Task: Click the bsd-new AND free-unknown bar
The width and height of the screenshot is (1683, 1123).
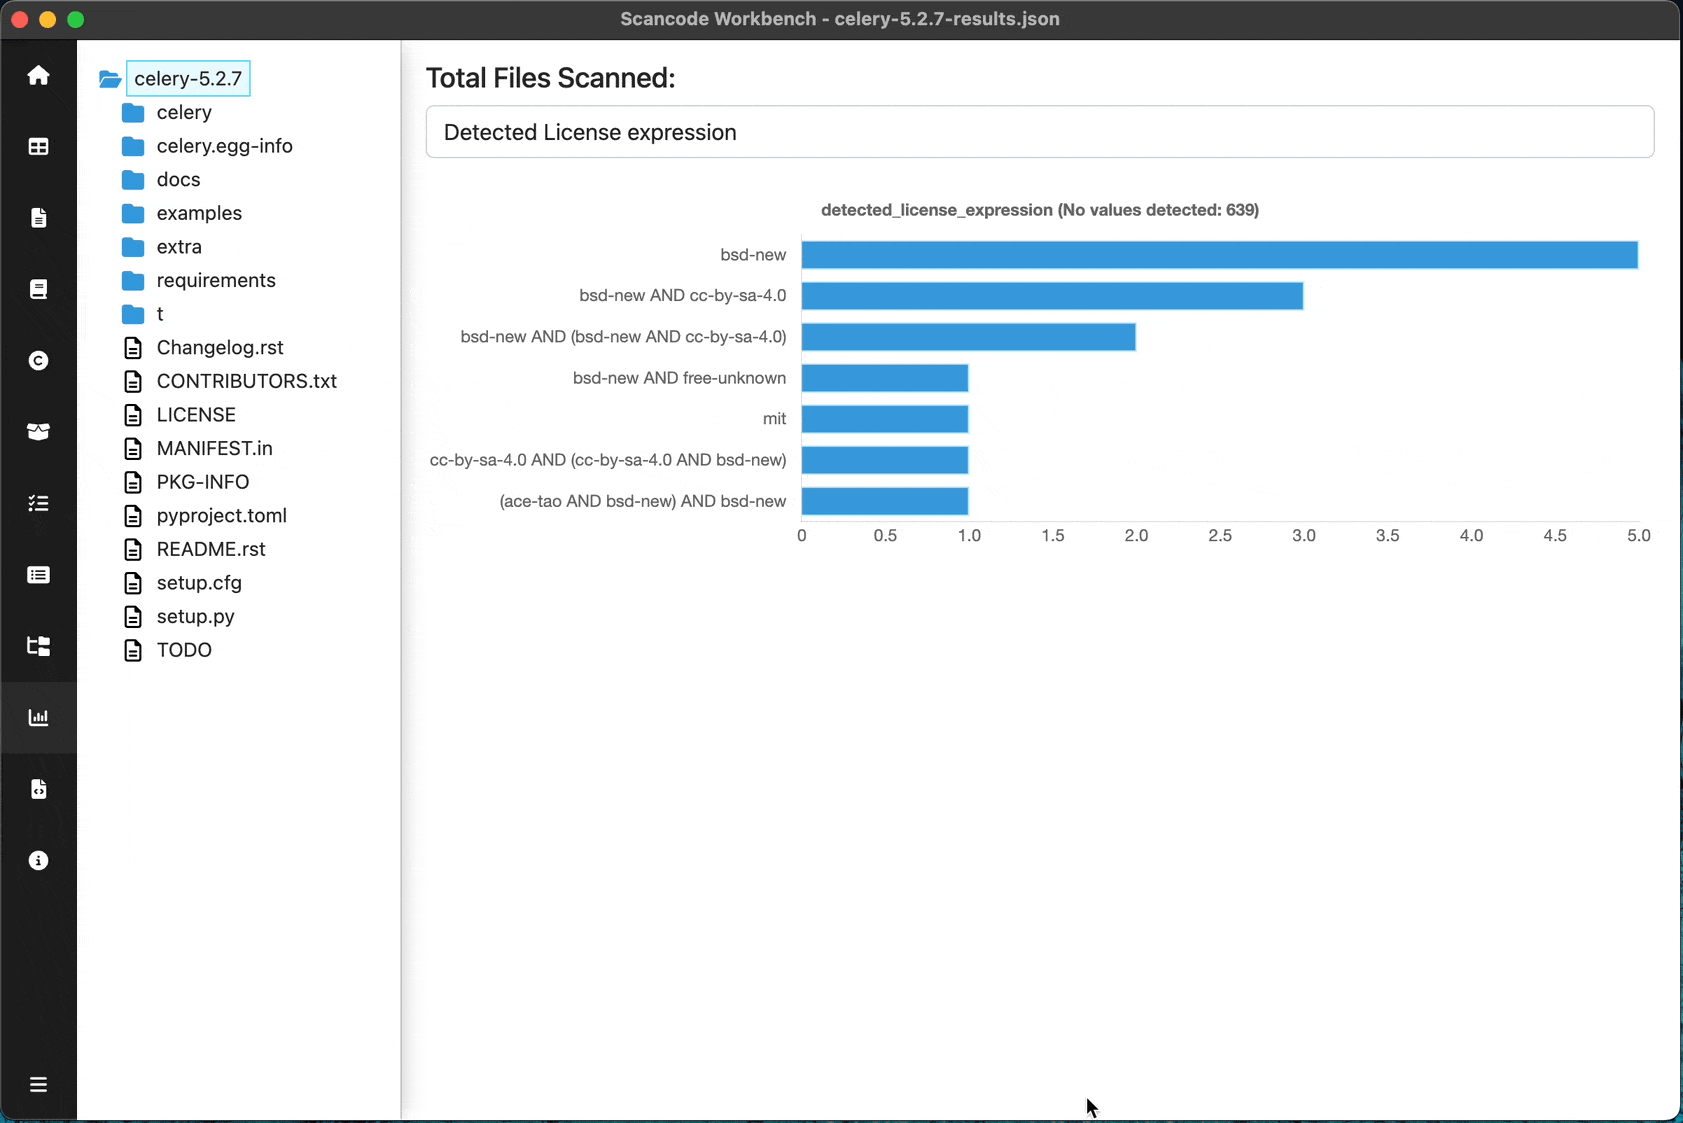Action: 885,378
